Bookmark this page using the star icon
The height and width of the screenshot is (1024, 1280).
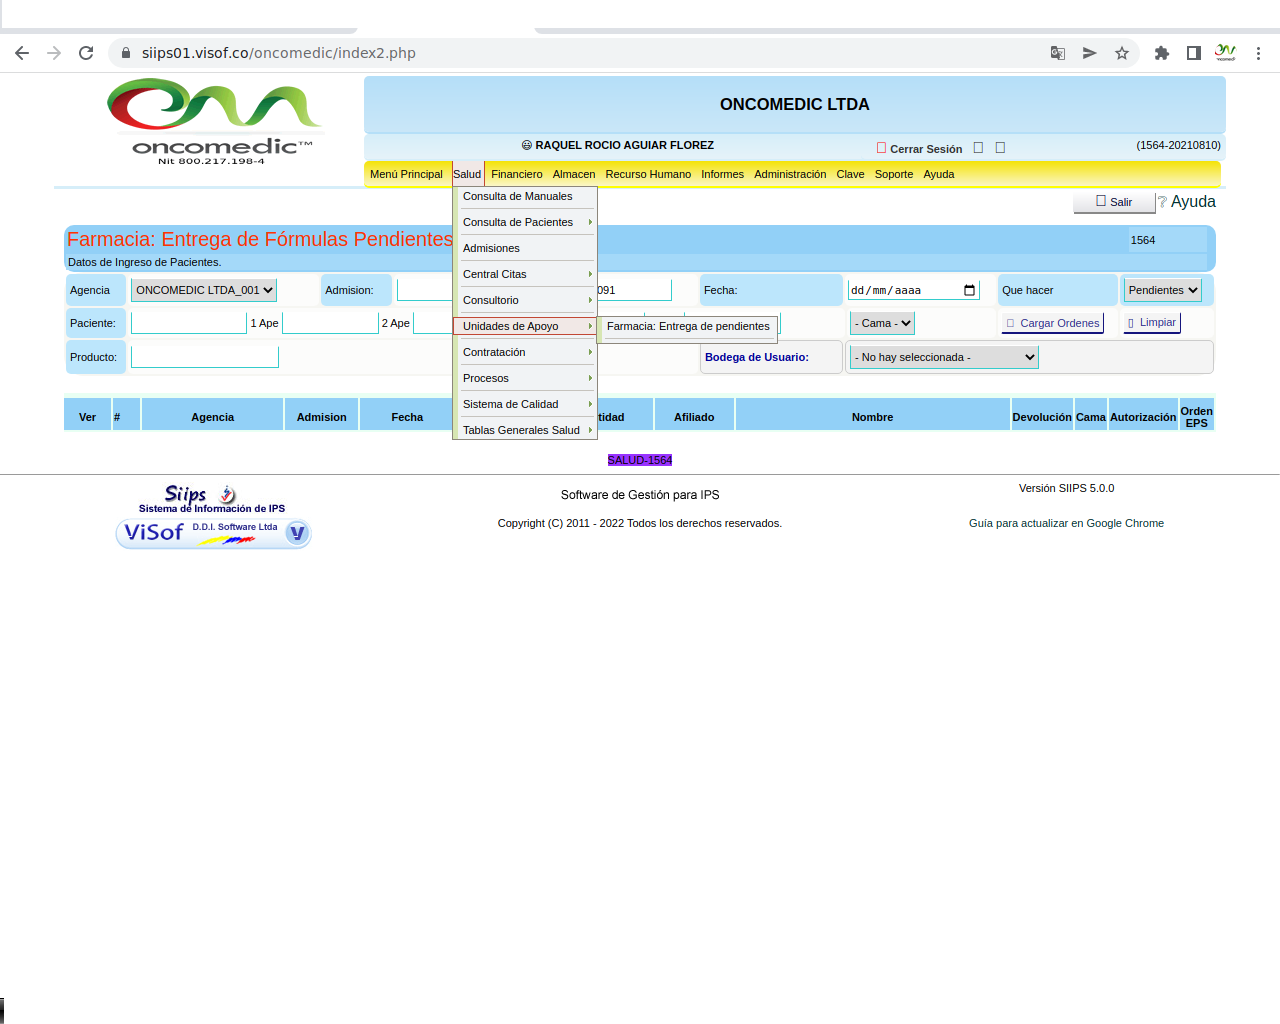coord(1122,53)
